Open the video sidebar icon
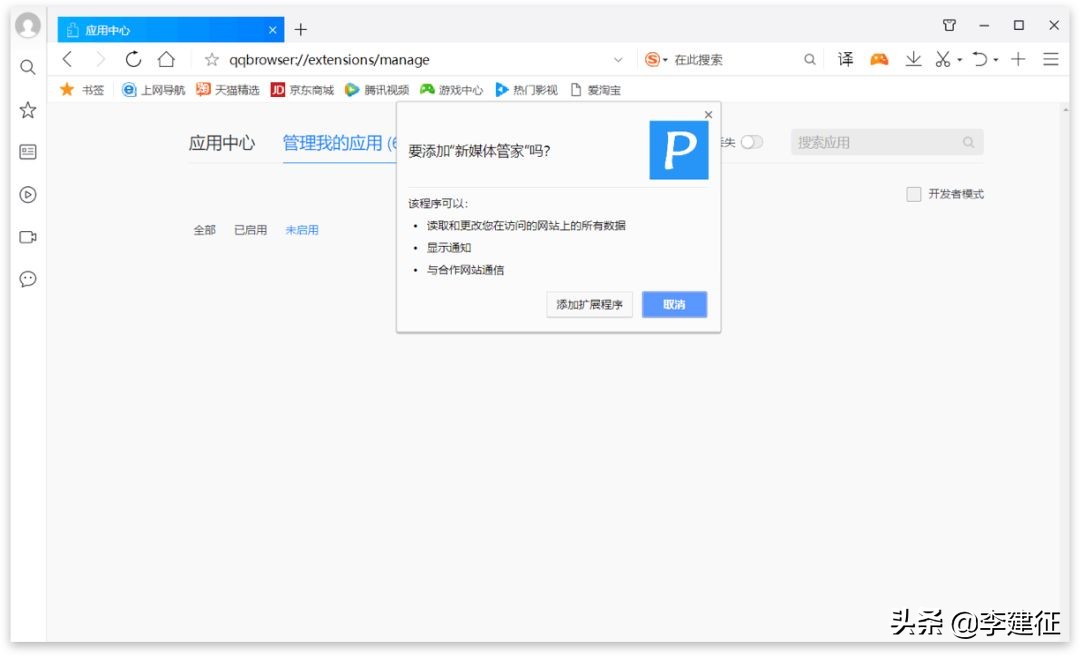The image size is (1080, 656). coord(27,195)
